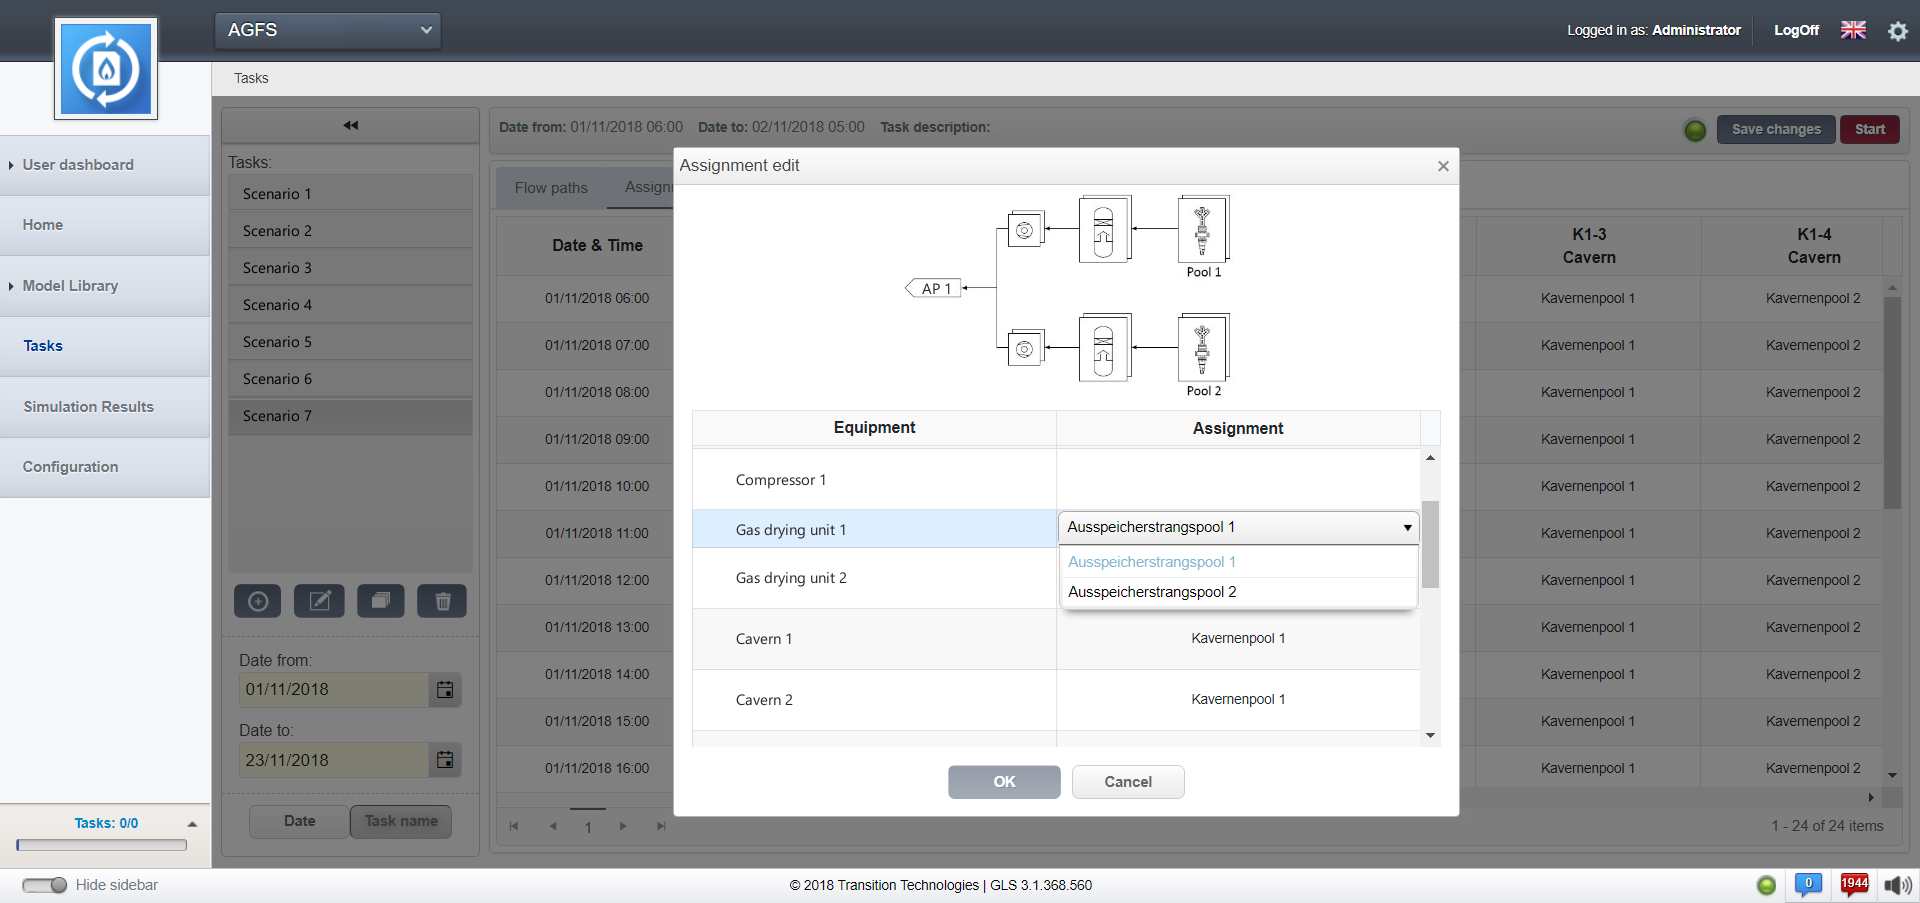Click the duplicate task icon

(x=381, y=601)
